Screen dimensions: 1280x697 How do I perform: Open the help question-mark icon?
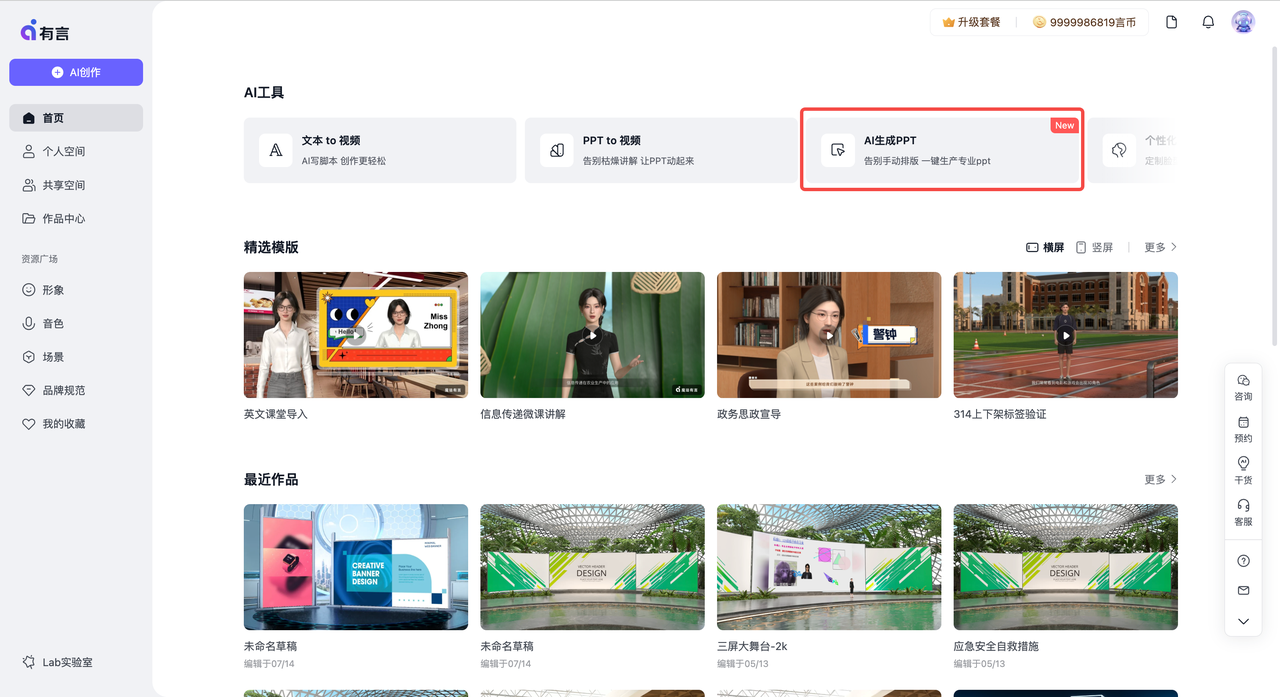click(1243, 560)
